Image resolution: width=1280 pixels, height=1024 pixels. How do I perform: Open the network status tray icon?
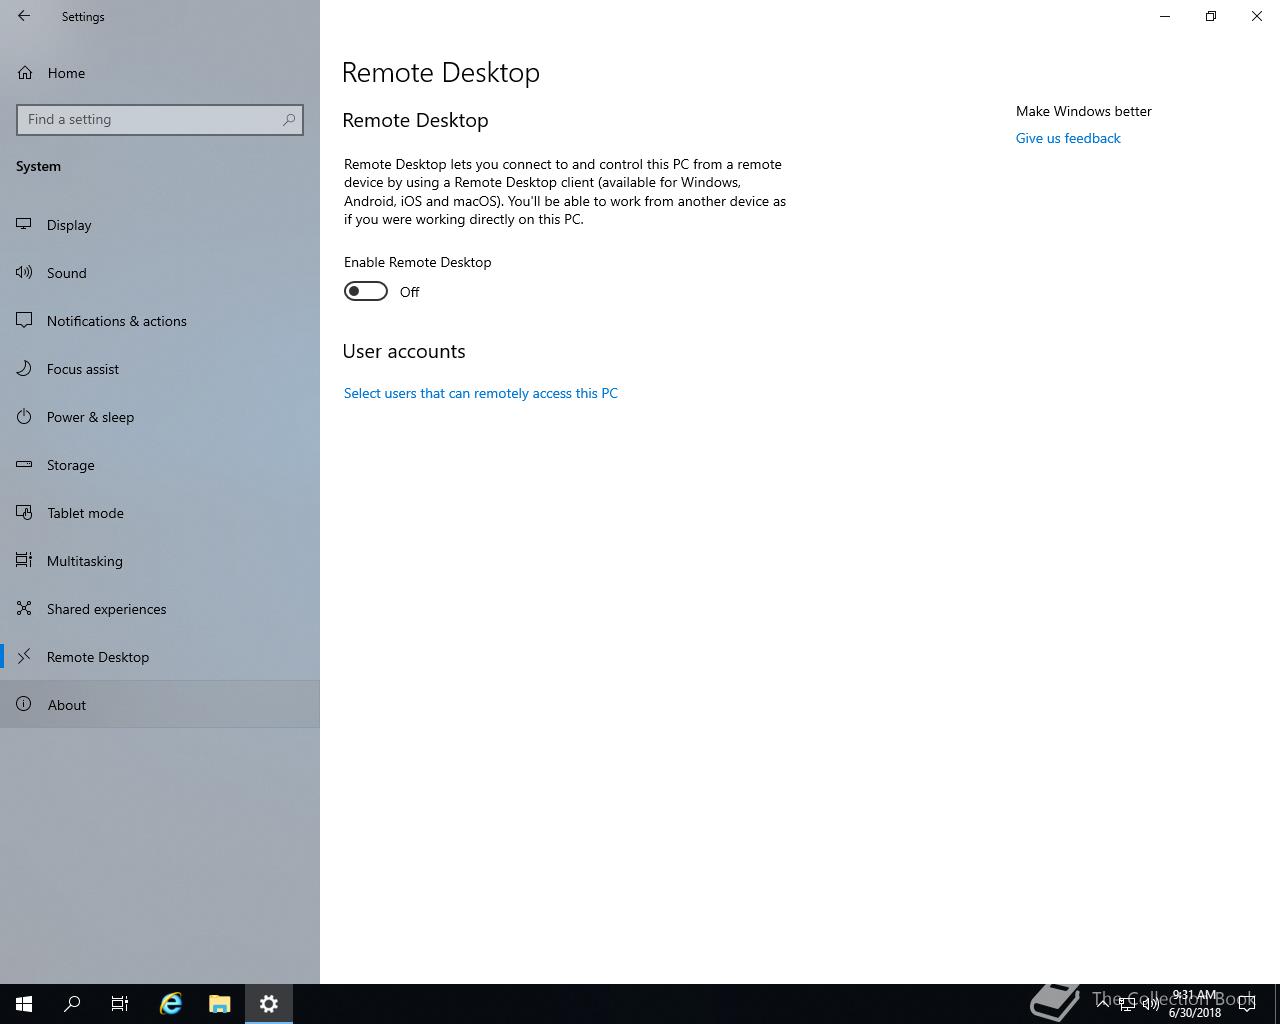click(1127, 1004)
